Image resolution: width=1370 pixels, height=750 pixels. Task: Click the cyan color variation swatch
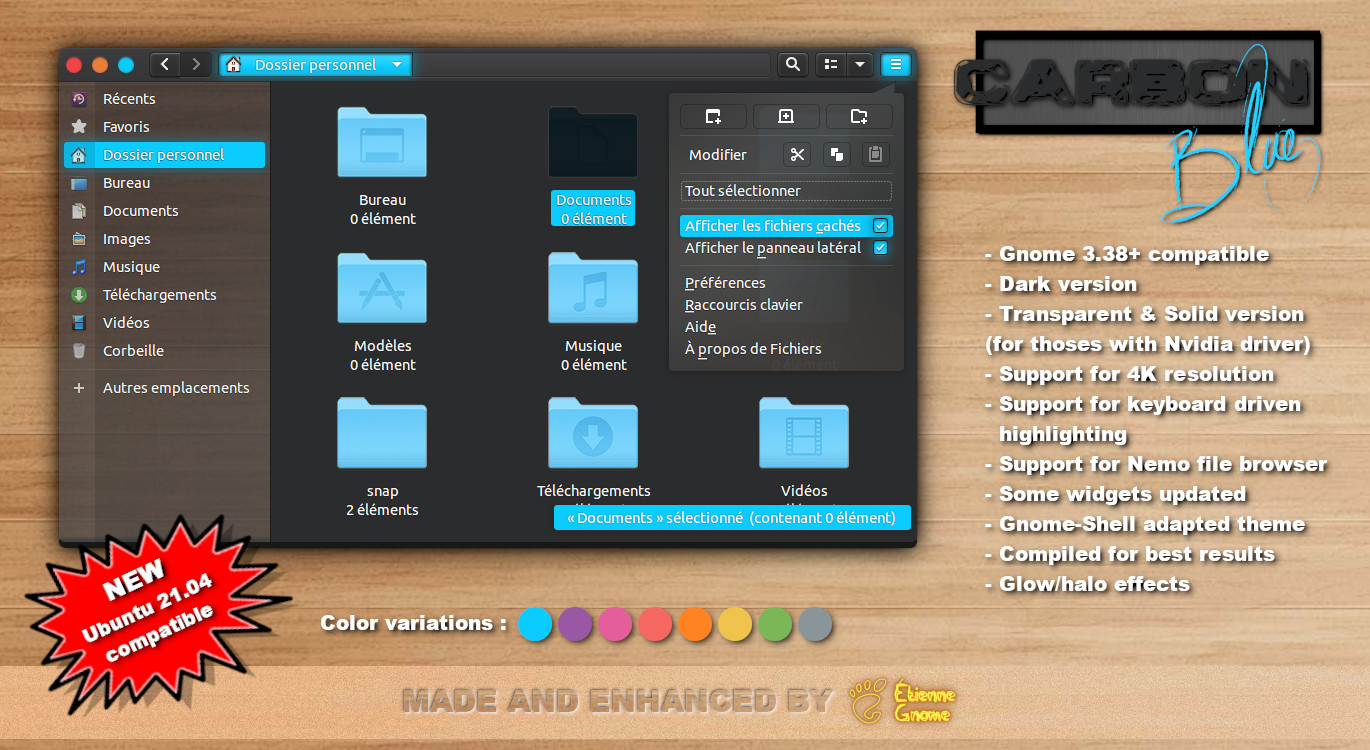(535, 624)
